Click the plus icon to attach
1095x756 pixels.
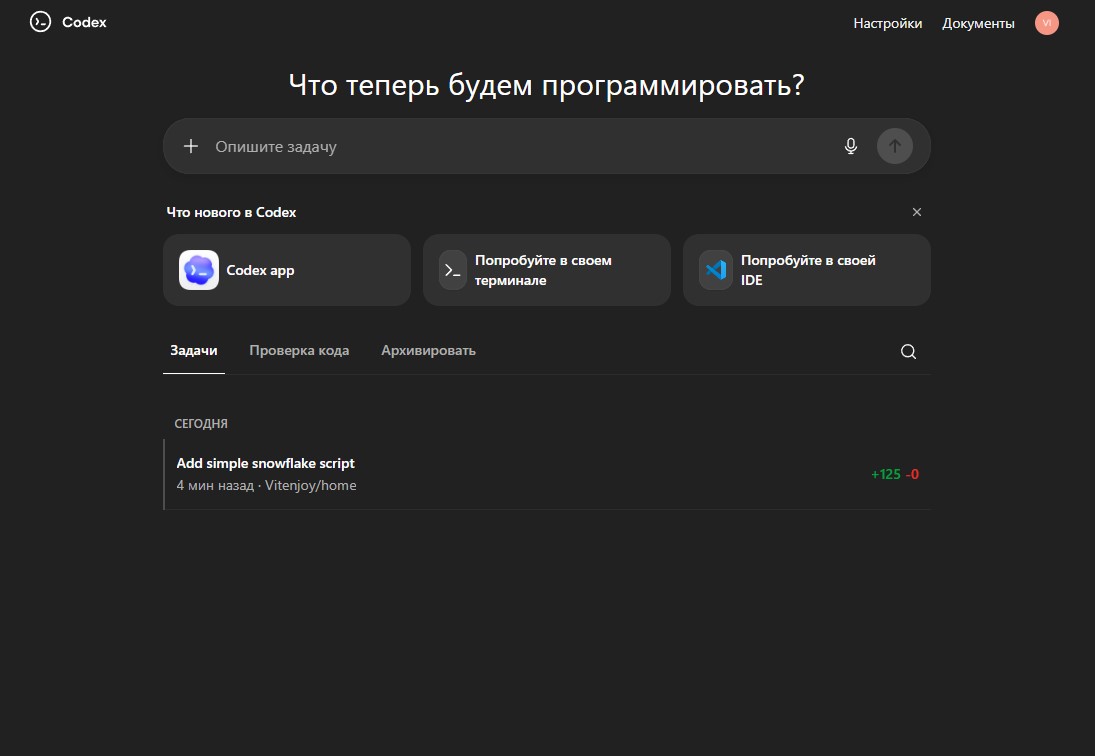tap(191, 146)
